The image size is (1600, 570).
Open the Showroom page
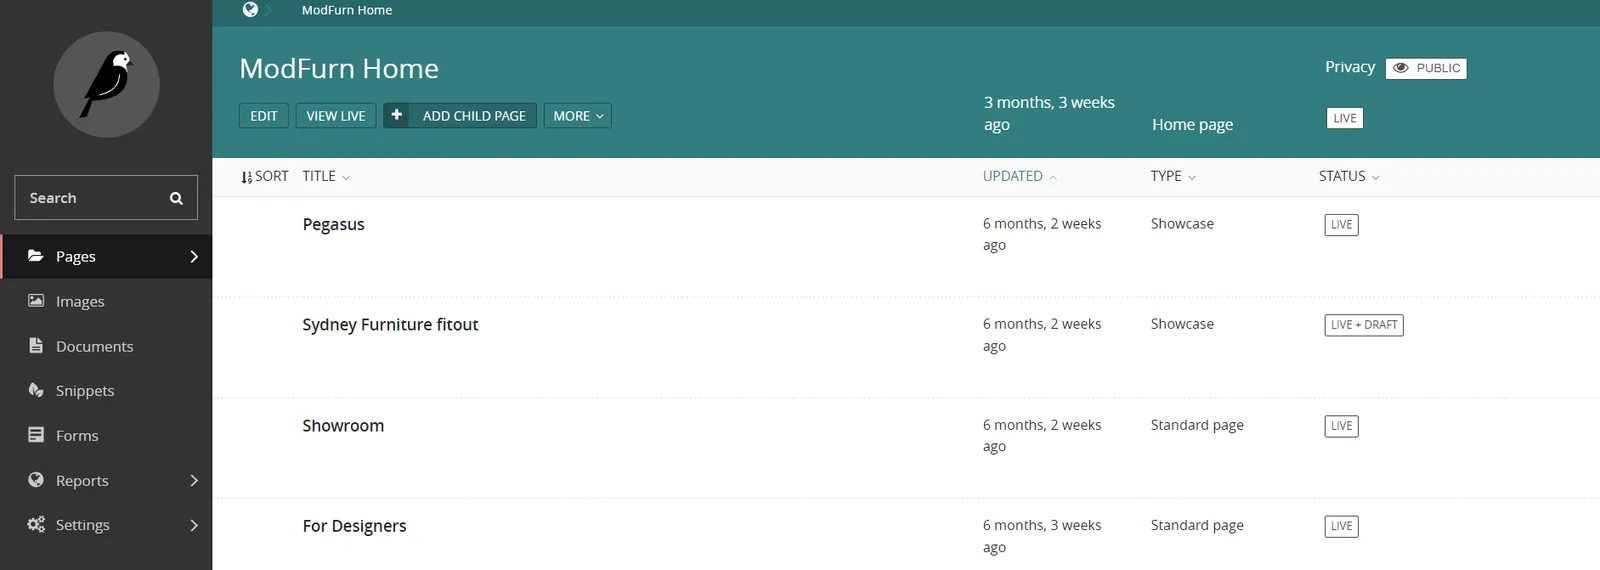tap(343, 425)
